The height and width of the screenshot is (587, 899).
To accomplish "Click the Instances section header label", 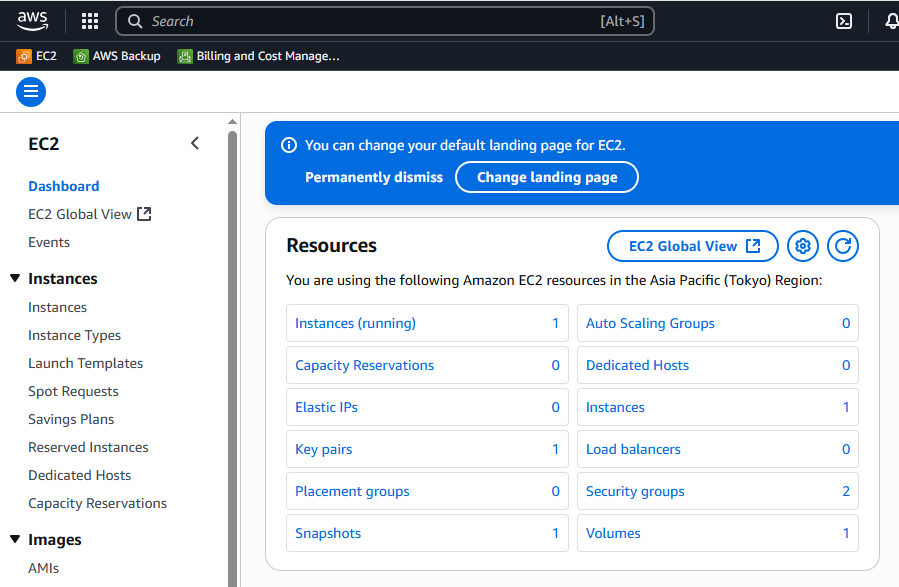I will (x=62, y=279).
